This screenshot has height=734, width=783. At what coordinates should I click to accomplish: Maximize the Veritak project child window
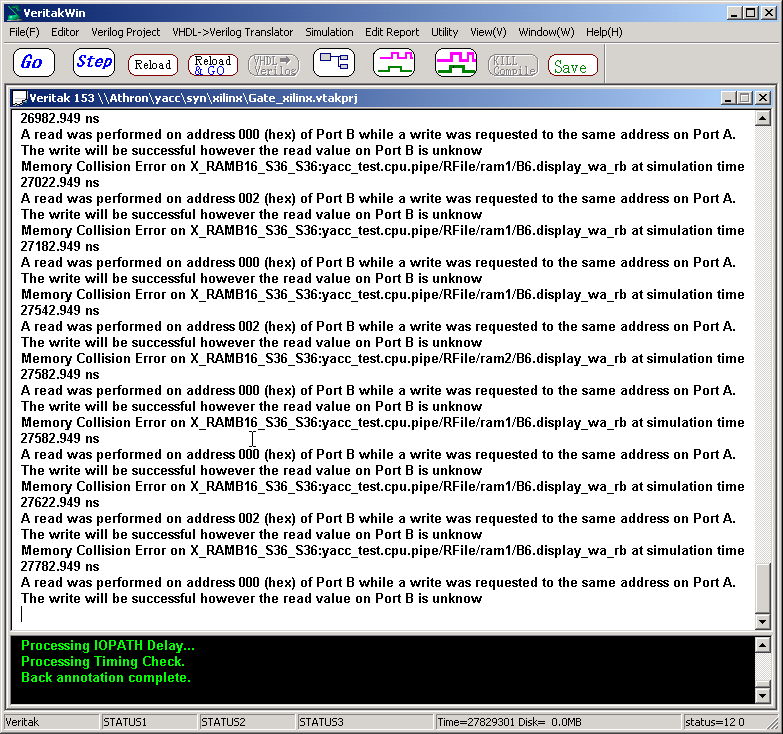743,98
